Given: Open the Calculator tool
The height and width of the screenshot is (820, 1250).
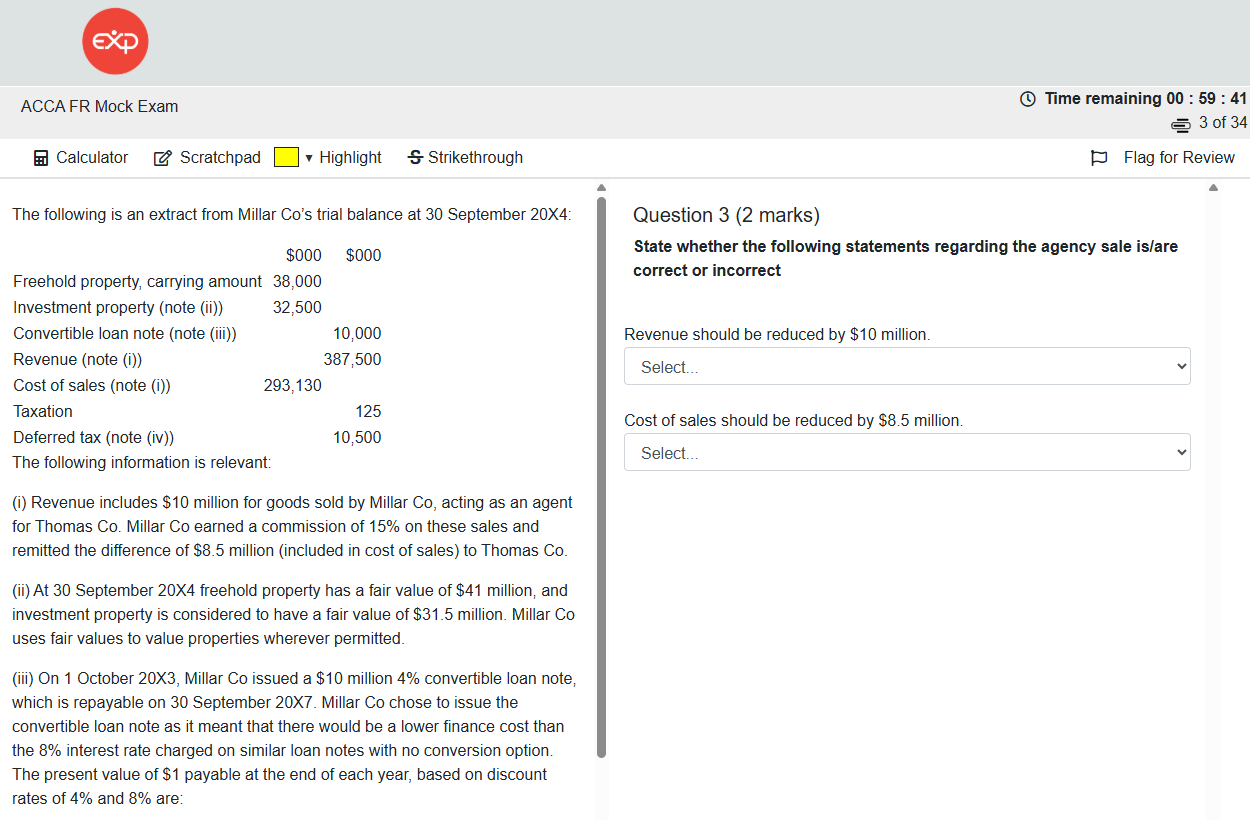Looking at the screenshot, I should coord(81,157).
